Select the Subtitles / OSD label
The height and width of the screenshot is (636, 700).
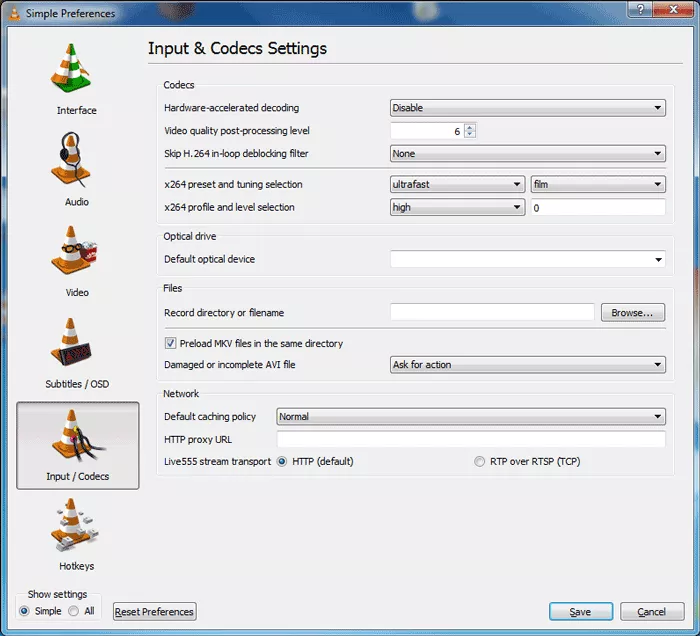[x=77, y=384]
